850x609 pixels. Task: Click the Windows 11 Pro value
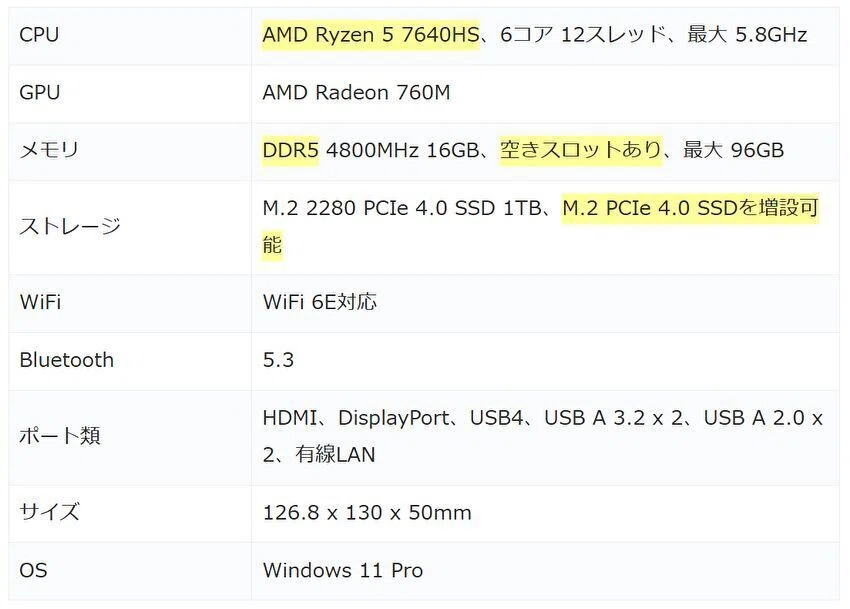tap(343, 570)
